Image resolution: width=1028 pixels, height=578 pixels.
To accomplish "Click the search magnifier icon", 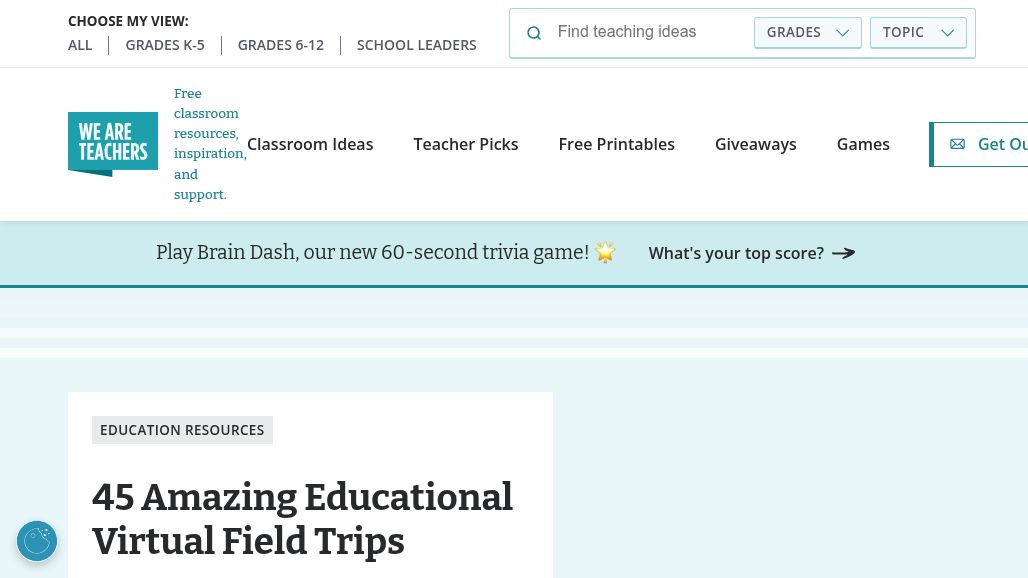I will point(534,33).
